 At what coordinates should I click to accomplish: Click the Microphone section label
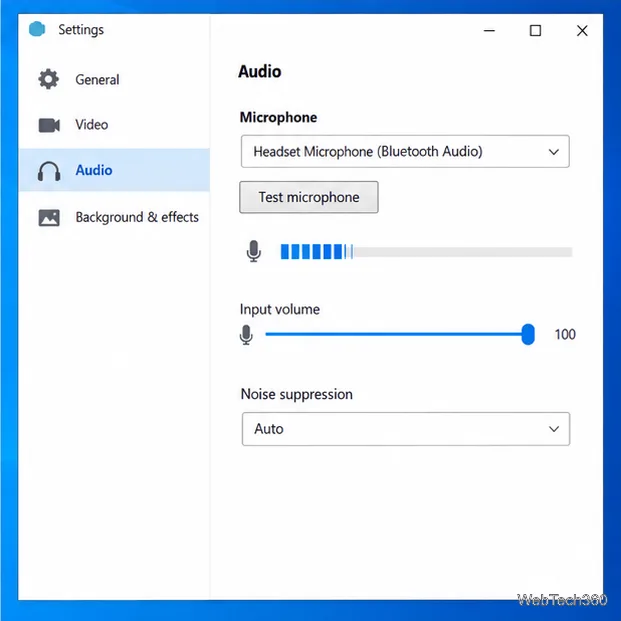click(x=278, y=118)
